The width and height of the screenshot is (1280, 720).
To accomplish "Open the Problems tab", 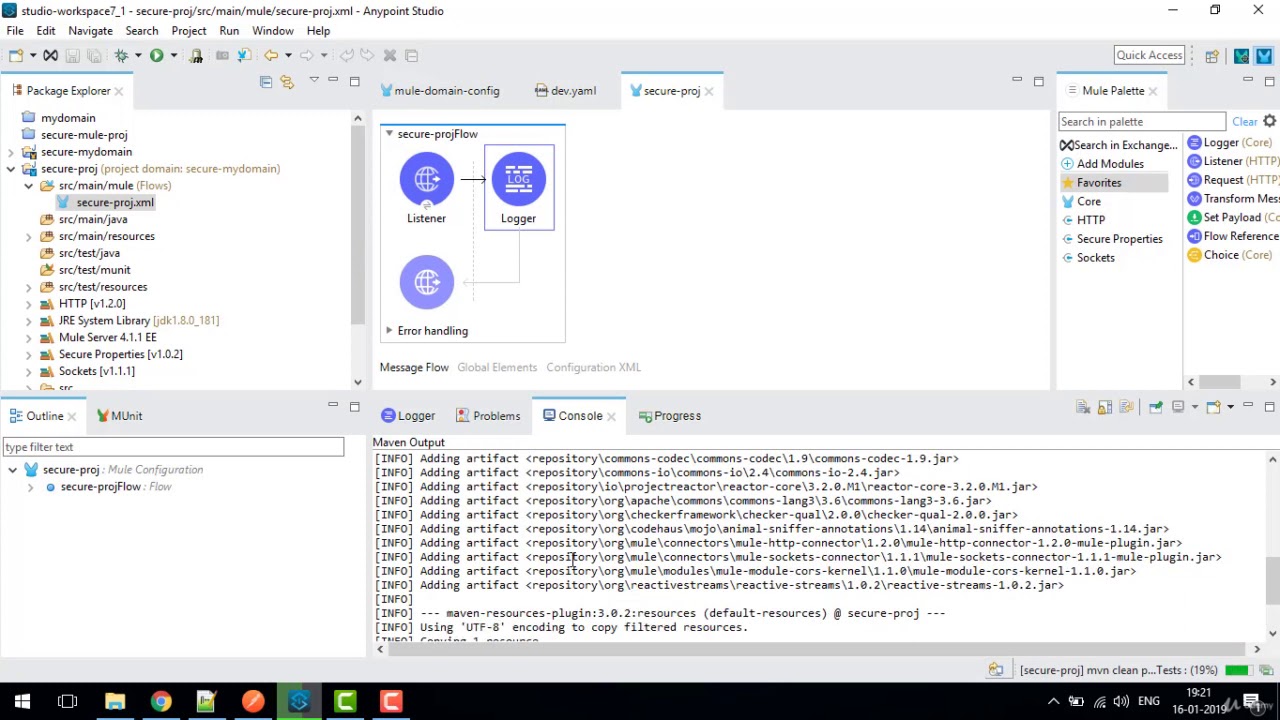I will 488,416.
